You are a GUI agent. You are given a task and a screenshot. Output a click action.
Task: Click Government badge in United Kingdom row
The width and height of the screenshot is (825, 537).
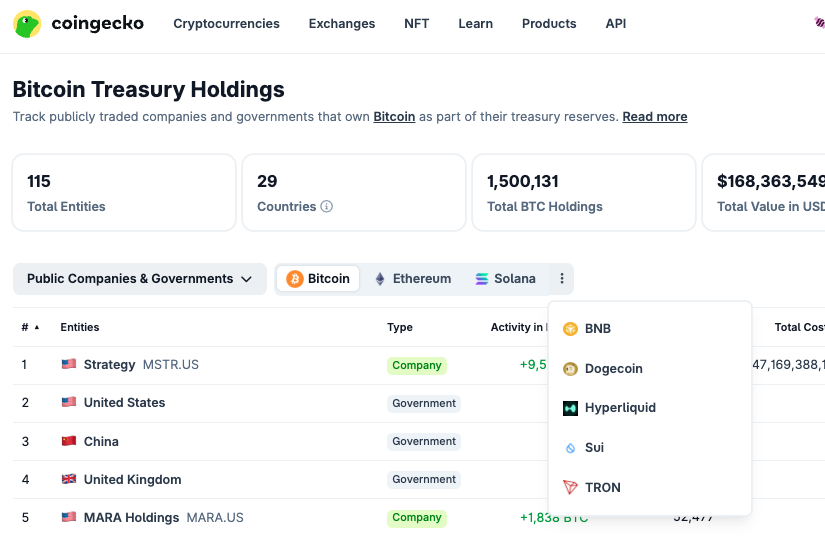click(424, 480)
